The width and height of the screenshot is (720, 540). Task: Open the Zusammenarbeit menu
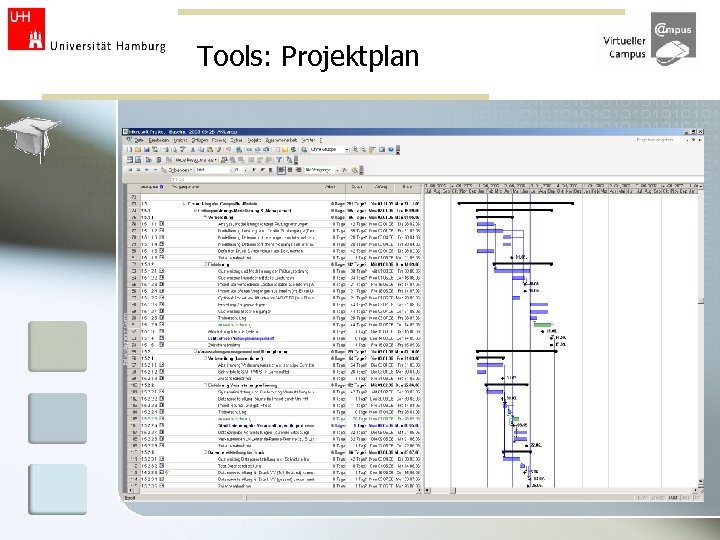(281, 140)
